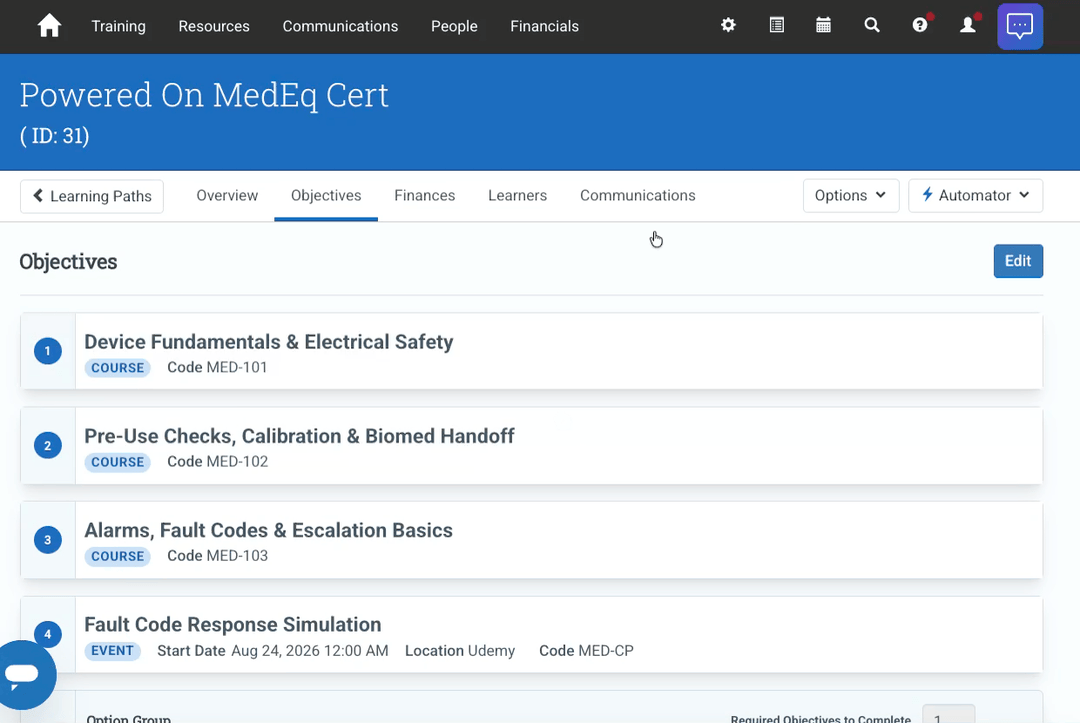Open Fault Code Response Simulation event
1080x723 pixels.
click(233, 625)
